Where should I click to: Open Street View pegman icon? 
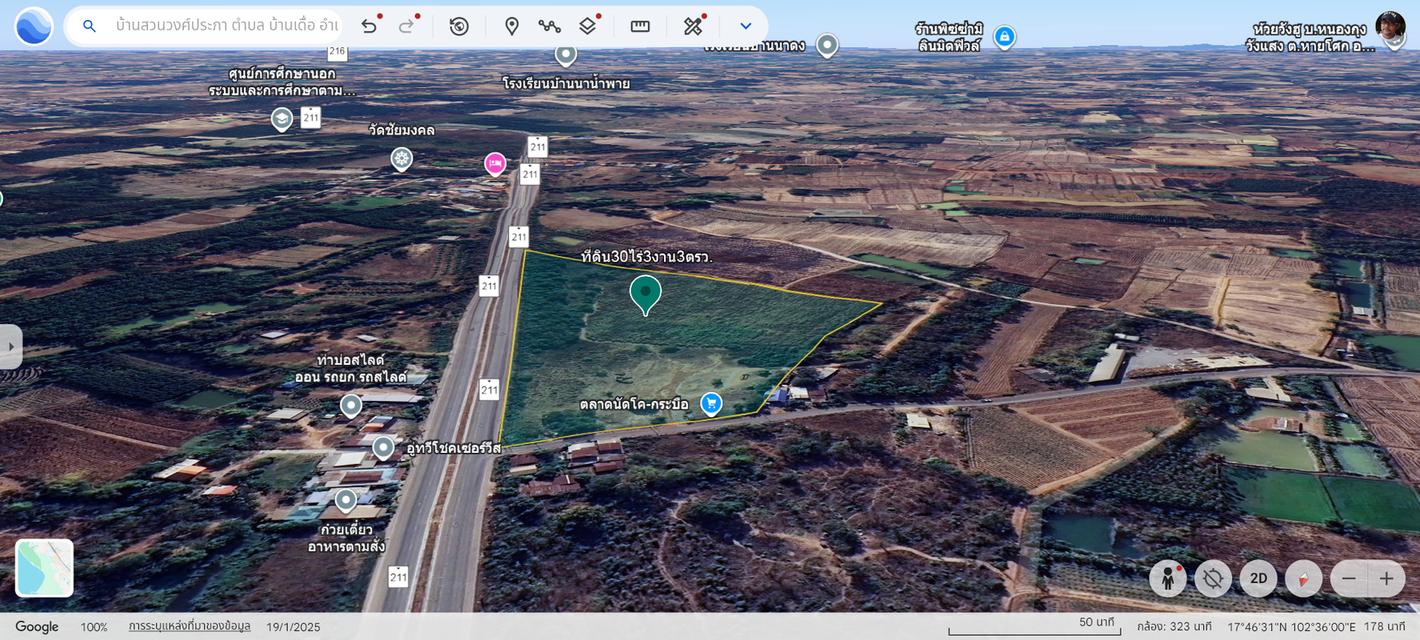(x=1168, y=578)
